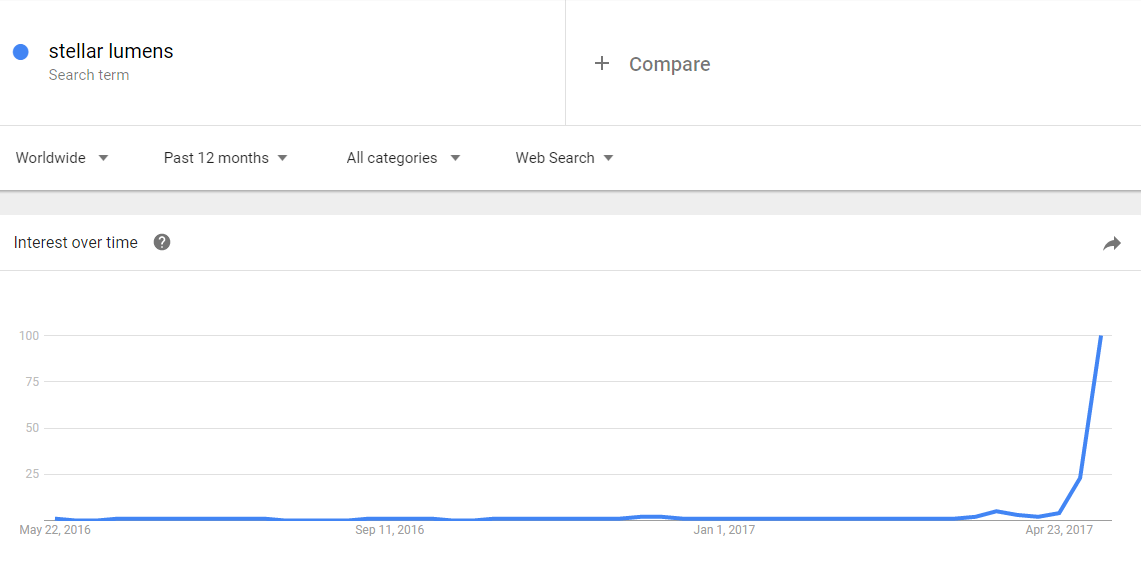The image size is (1141, 570).
Task: Click the Interest over time heading
Action: (76, 242)
